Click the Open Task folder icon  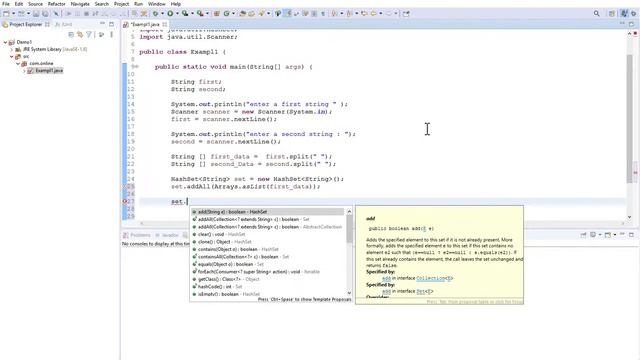(251, 13)
